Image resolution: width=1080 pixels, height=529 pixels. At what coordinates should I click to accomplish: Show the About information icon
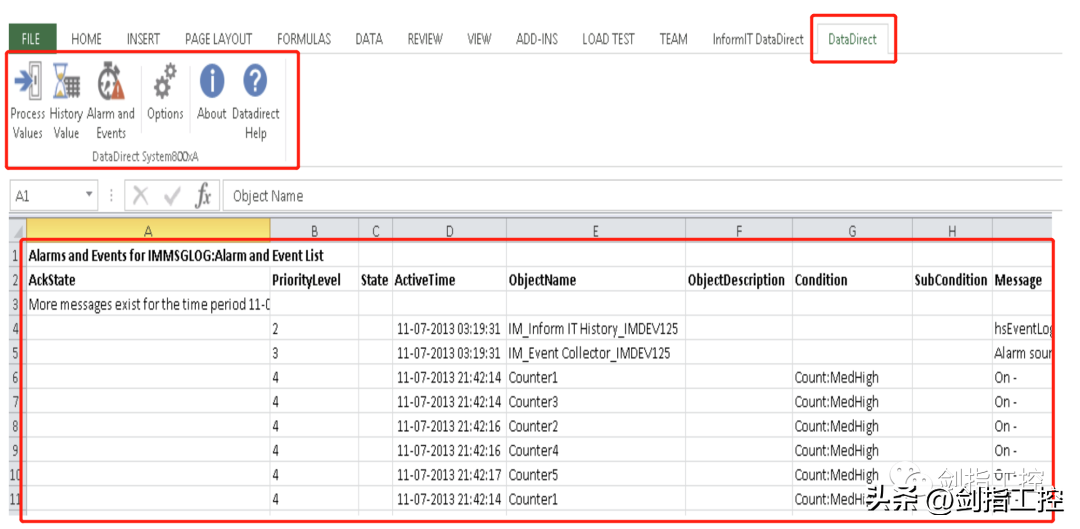pyautogui.click(x=211, y=93)
